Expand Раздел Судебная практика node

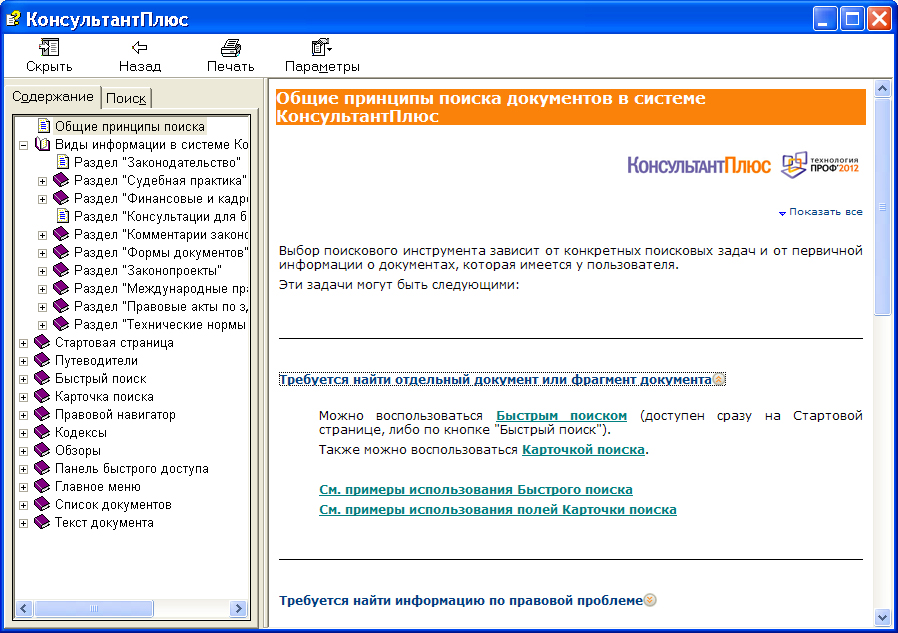42,181
